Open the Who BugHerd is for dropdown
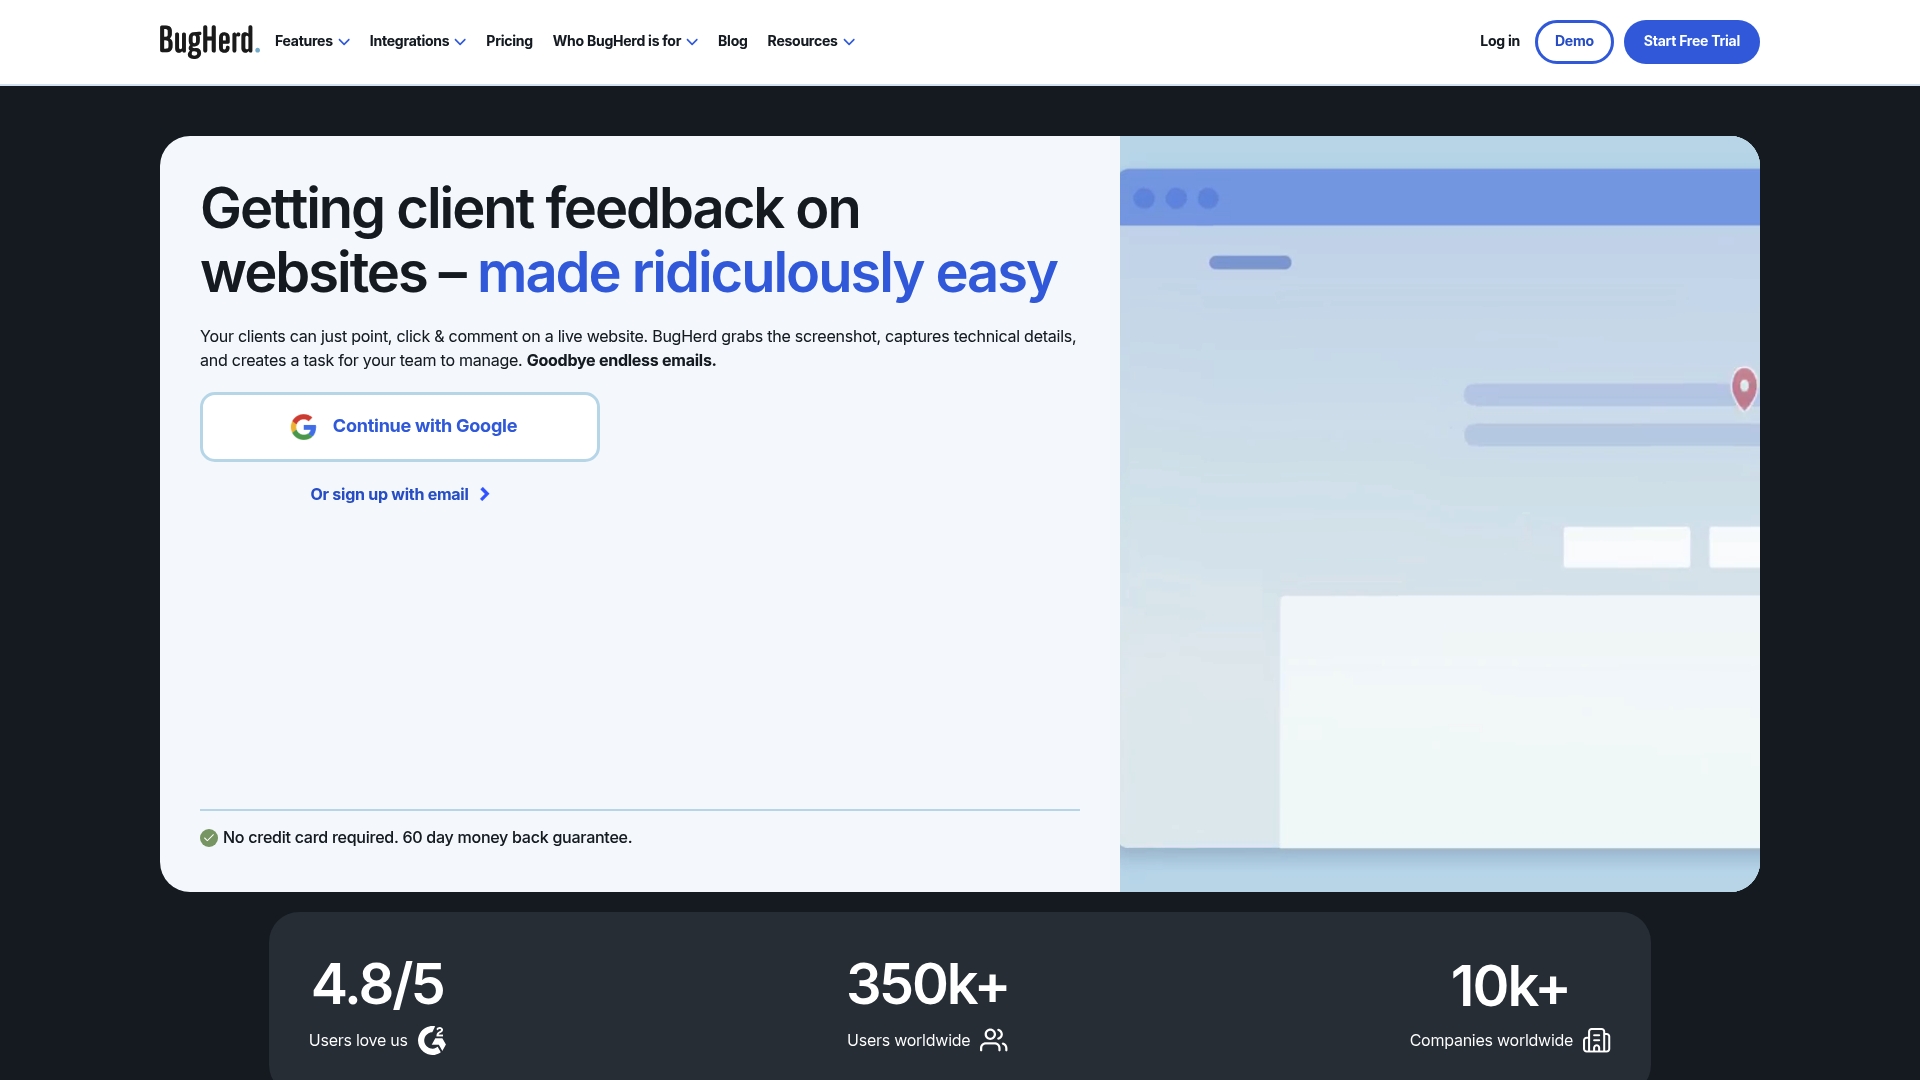This screenshot has width=1920, height=1080. pyautogui.click(x=625, y=41)
